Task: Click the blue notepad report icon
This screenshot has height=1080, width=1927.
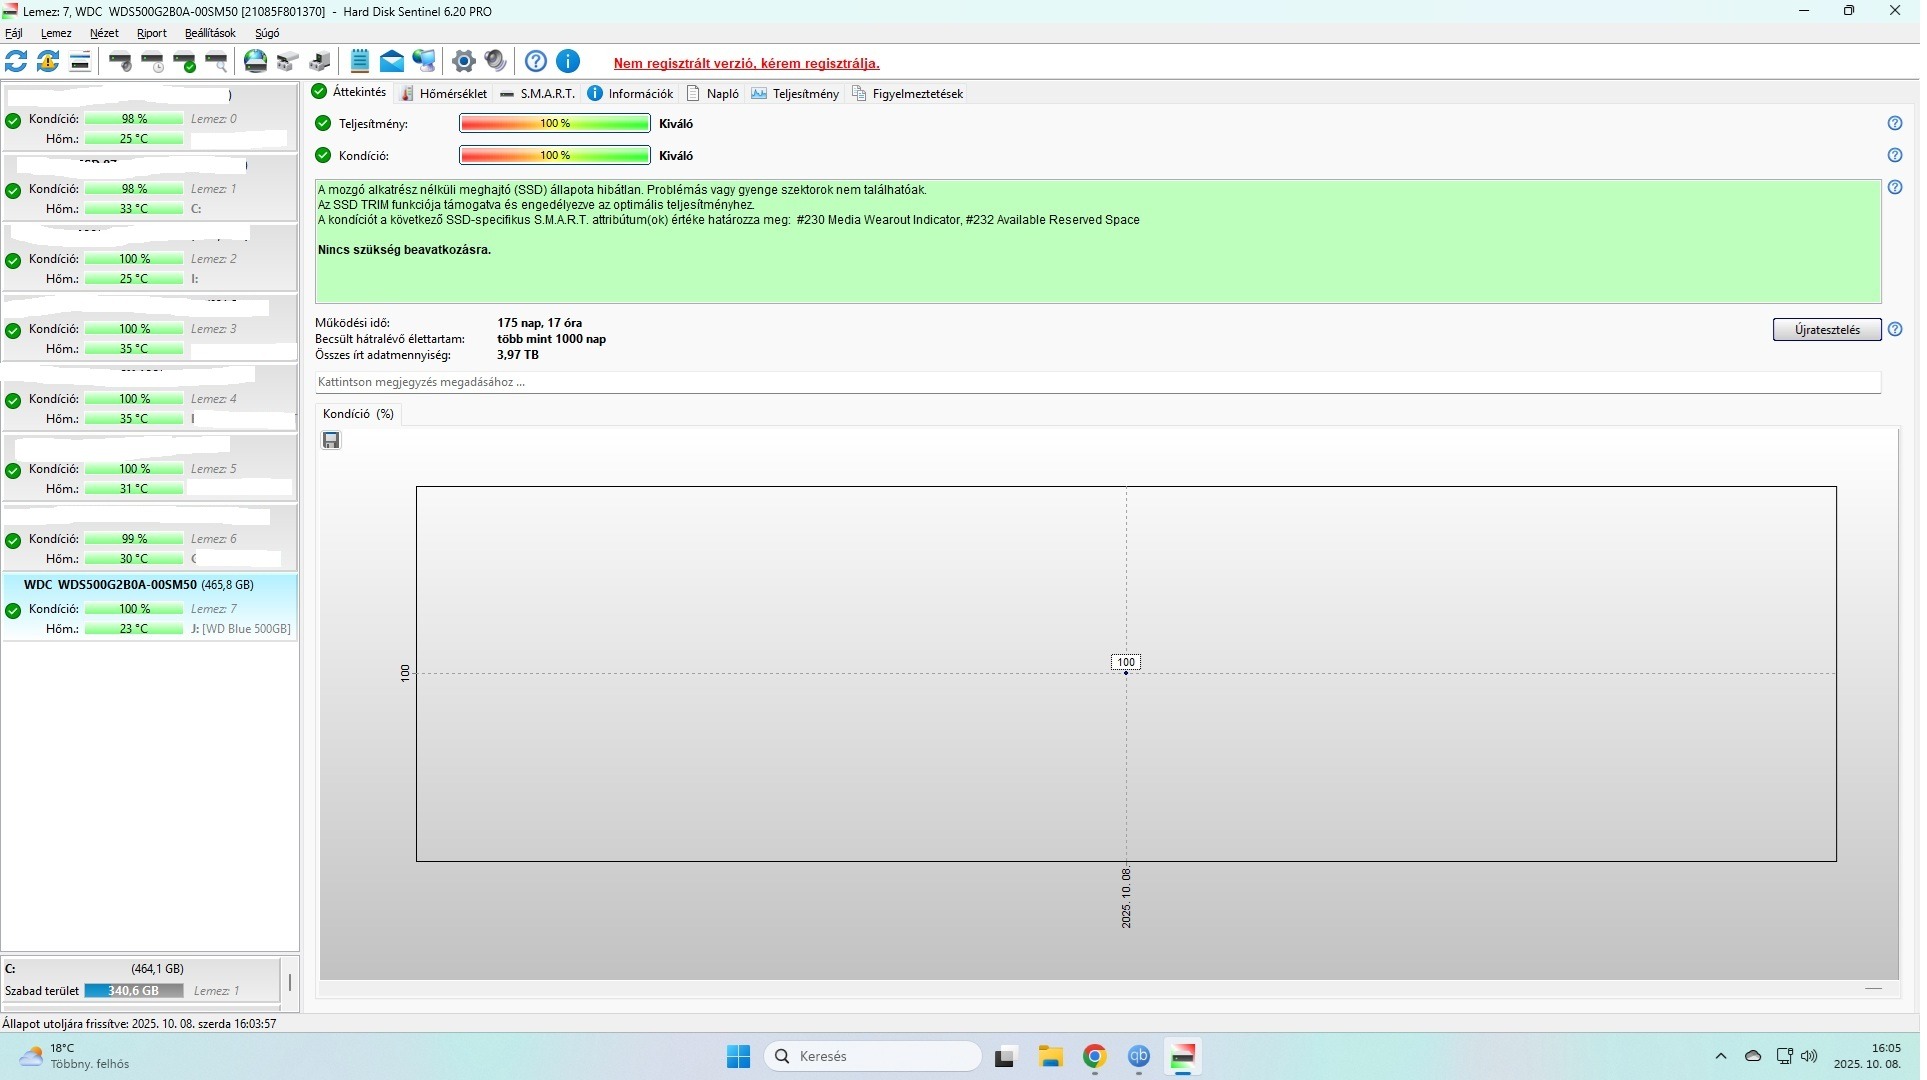Action: click(360, 62)
